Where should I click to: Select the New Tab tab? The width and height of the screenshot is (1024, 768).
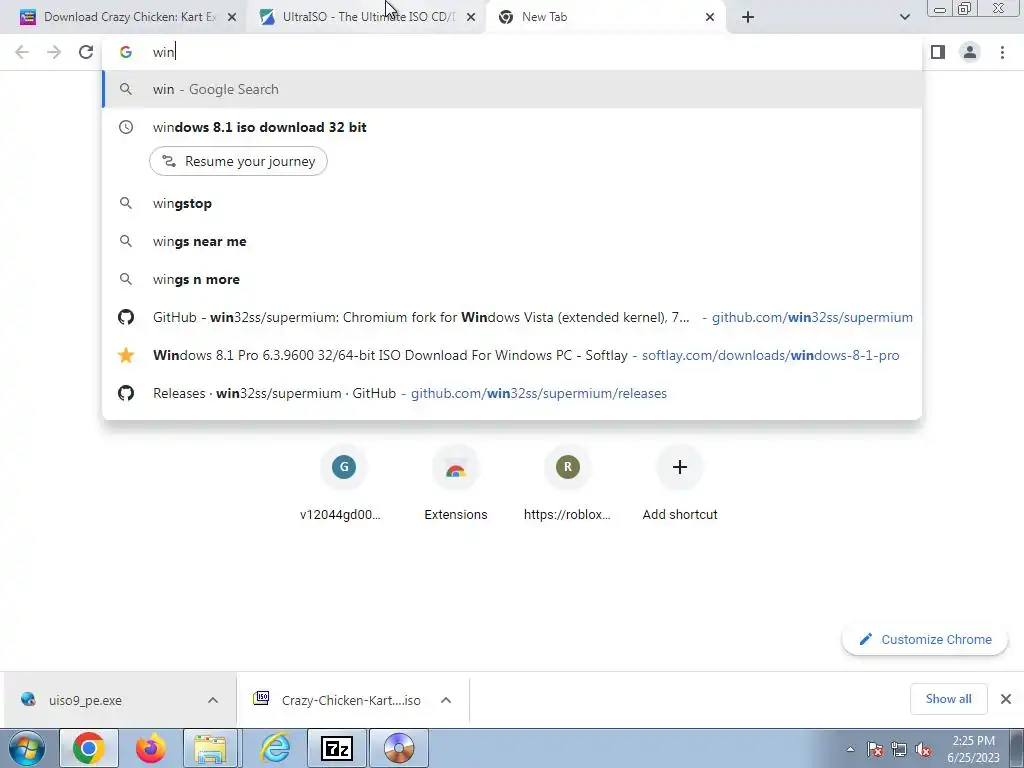604,17
